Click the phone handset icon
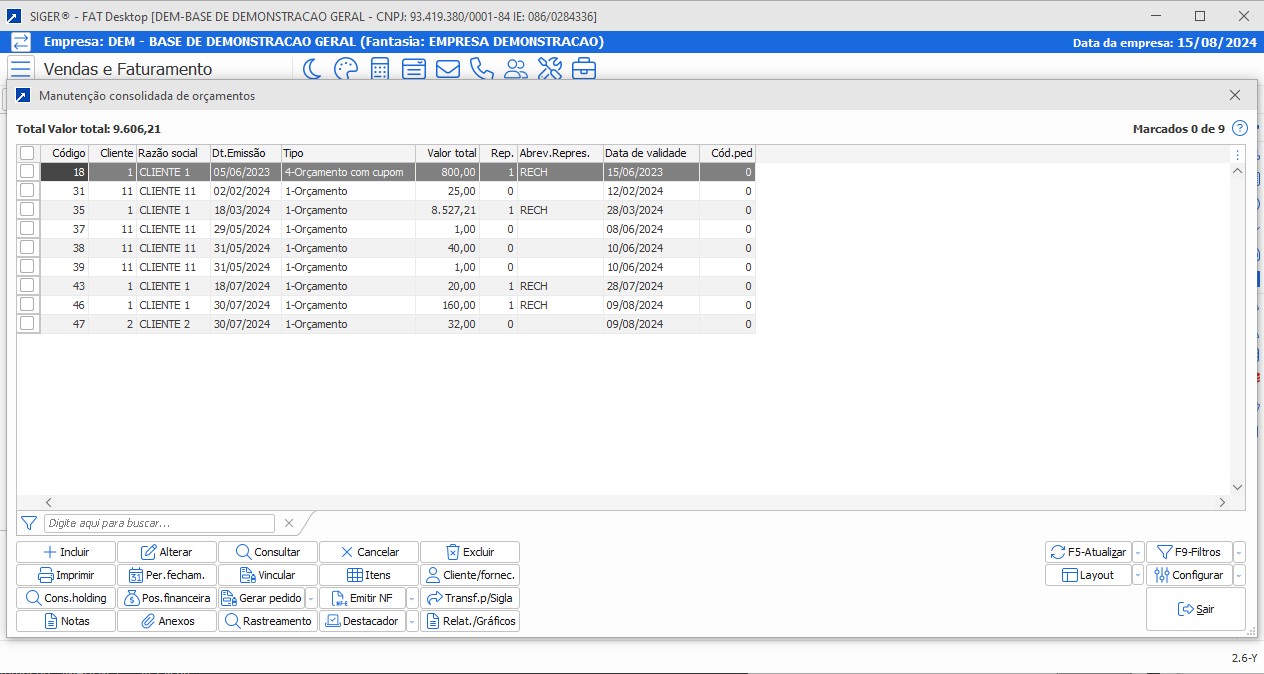 481,69
